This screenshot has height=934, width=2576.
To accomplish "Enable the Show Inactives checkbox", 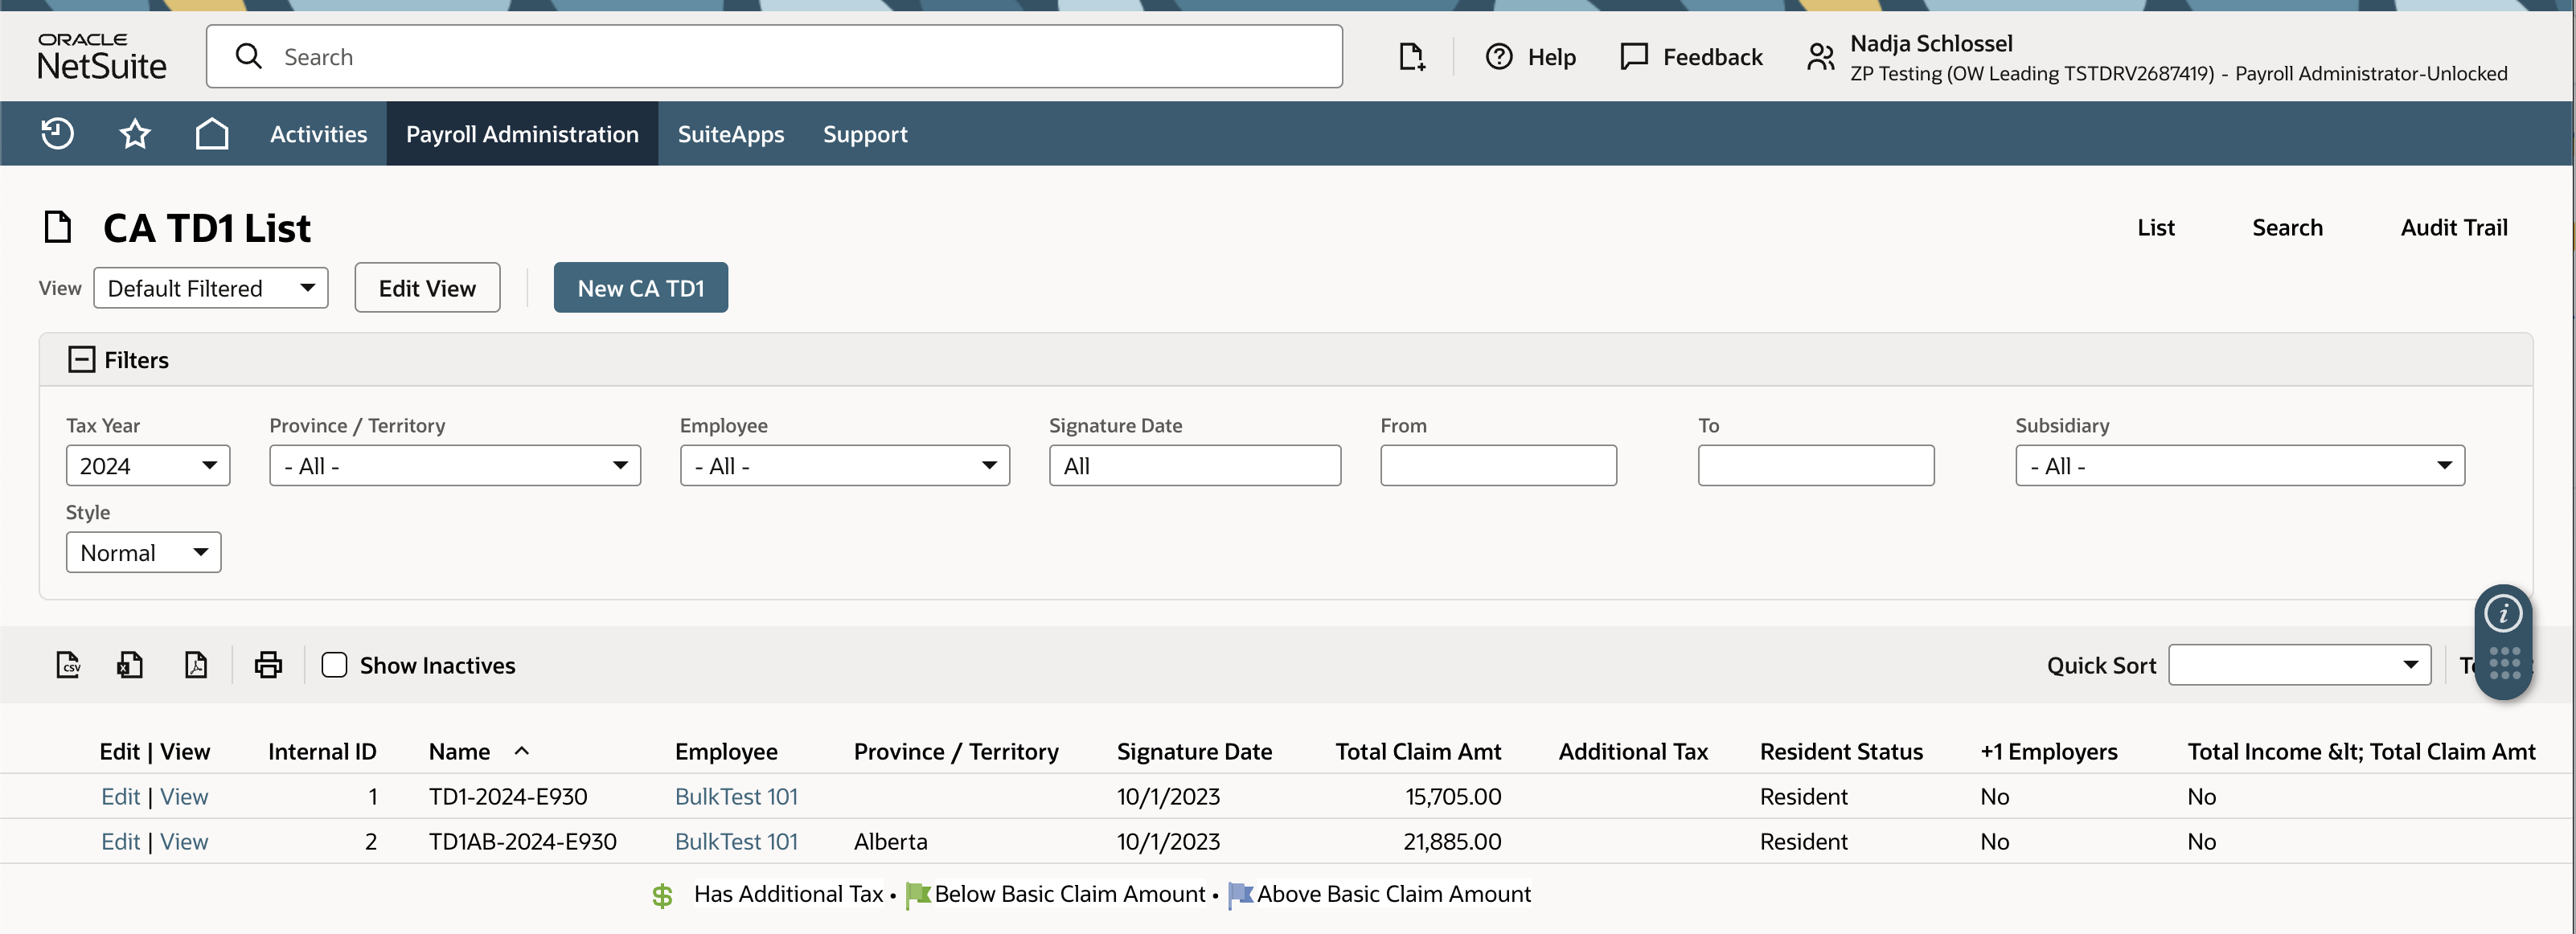I will coord(334,665).
